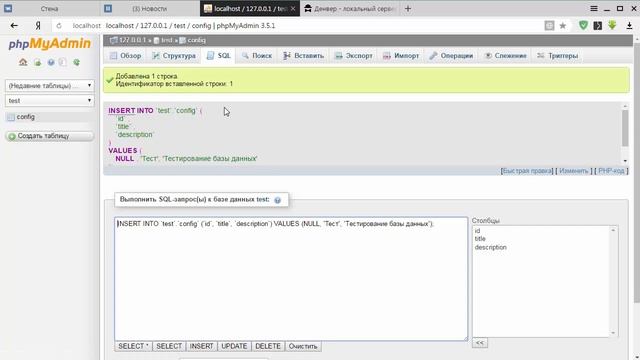
Task: Open the Вставить tab
Action: [x=303, y=56]
